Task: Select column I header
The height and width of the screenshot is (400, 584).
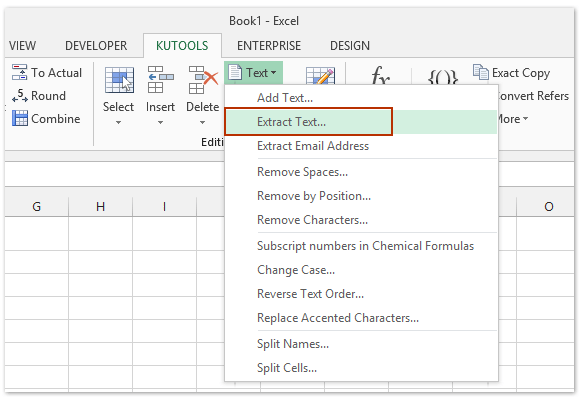Action: [x=164, y=206]
